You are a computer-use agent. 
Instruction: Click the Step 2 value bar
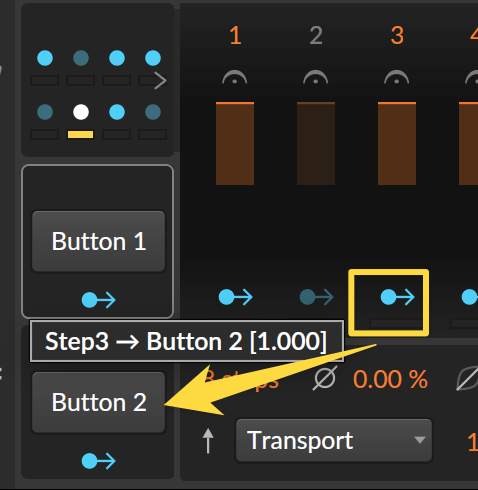[316, 143]
